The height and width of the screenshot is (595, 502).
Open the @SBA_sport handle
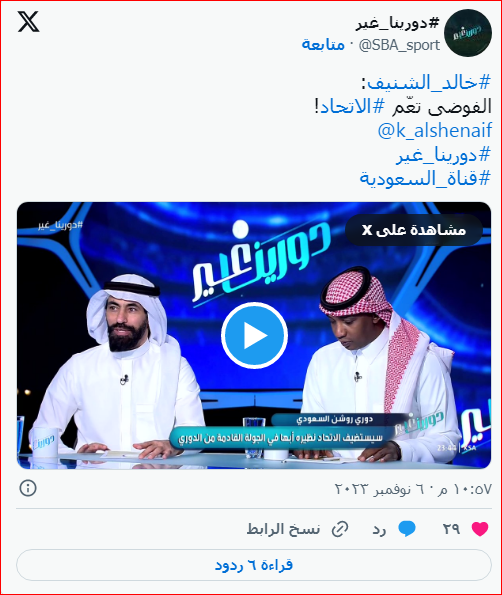[x=399, y=45]
